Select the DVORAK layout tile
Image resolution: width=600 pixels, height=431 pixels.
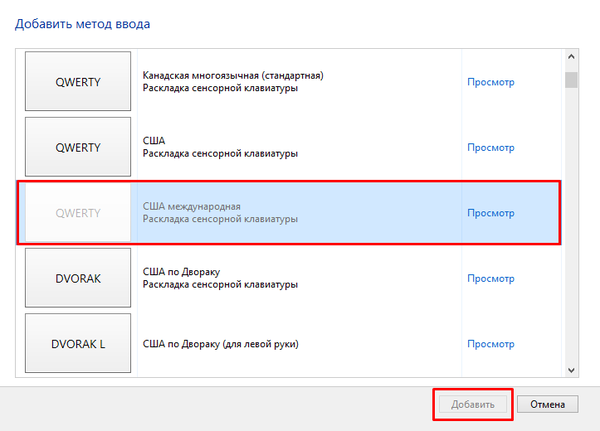78,278
